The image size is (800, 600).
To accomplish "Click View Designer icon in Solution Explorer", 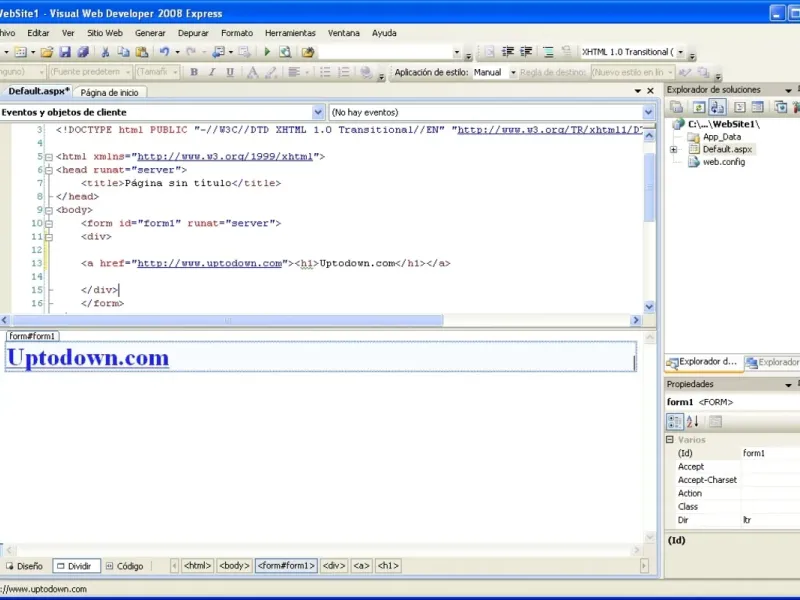I will (x=758, y=107).
